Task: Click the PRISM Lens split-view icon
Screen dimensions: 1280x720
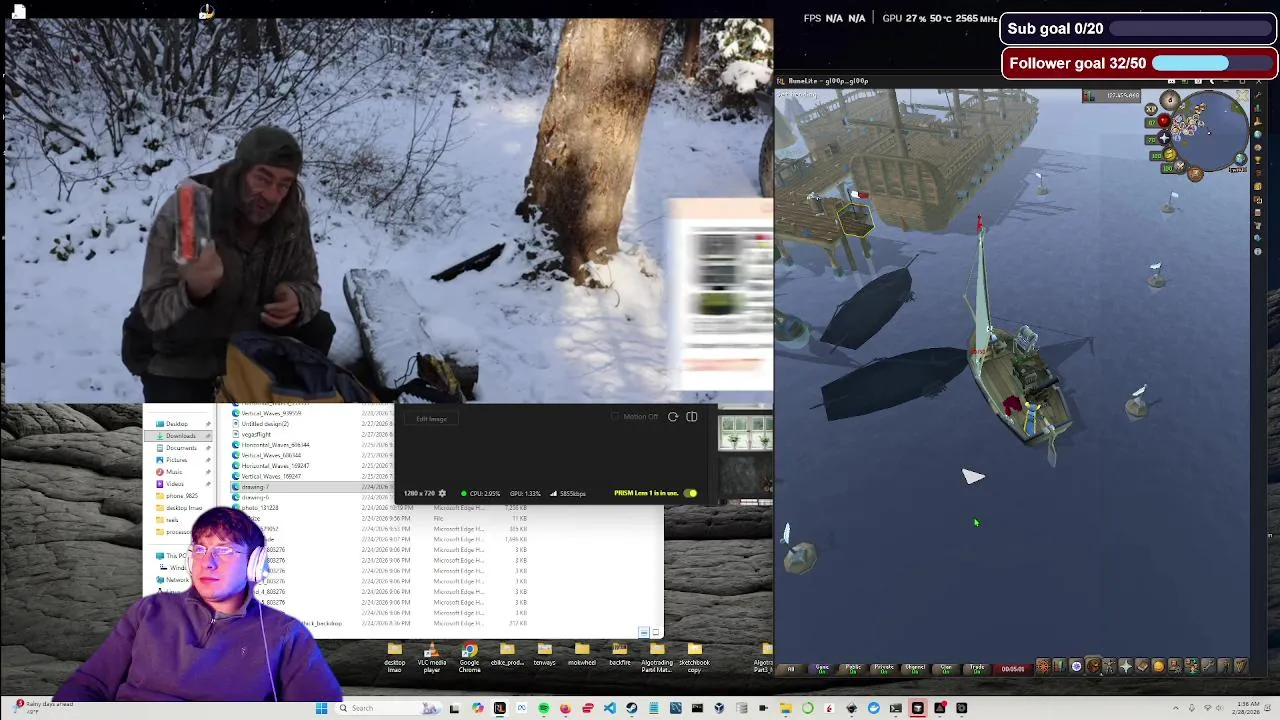Action: 691,417
